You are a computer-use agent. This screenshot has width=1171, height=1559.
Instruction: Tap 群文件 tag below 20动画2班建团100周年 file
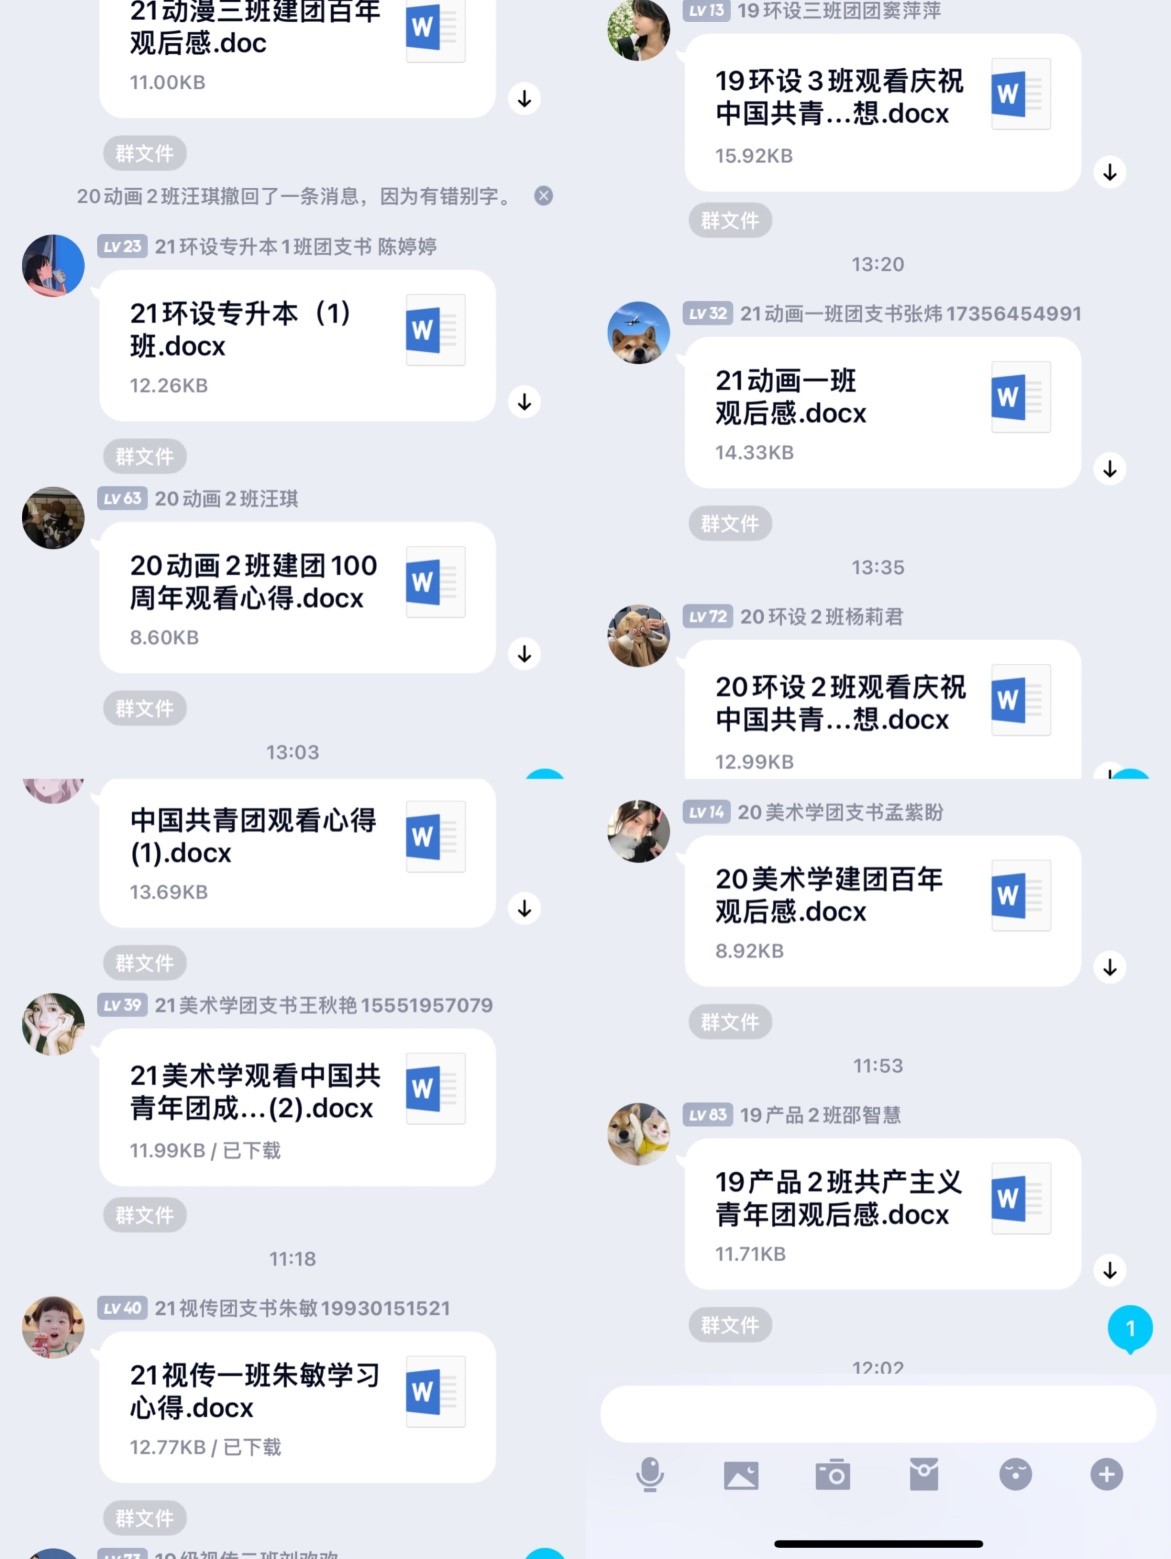click(x=145, y=708)
